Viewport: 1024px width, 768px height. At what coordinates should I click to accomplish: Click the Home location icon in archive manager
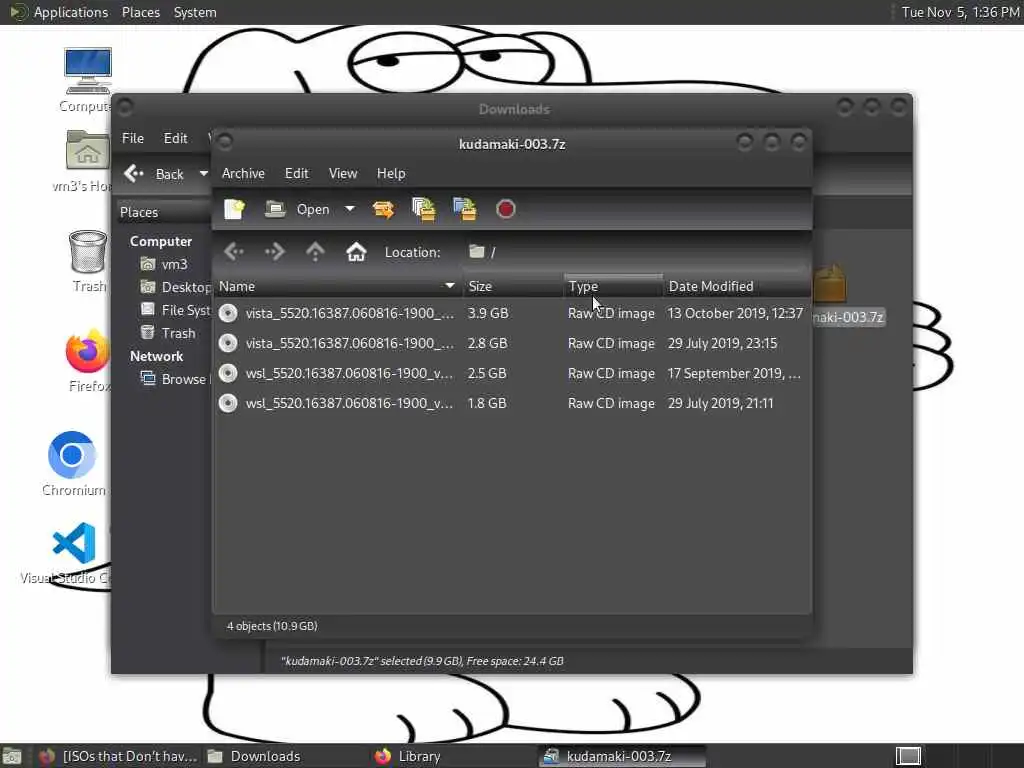pos(356,251)
